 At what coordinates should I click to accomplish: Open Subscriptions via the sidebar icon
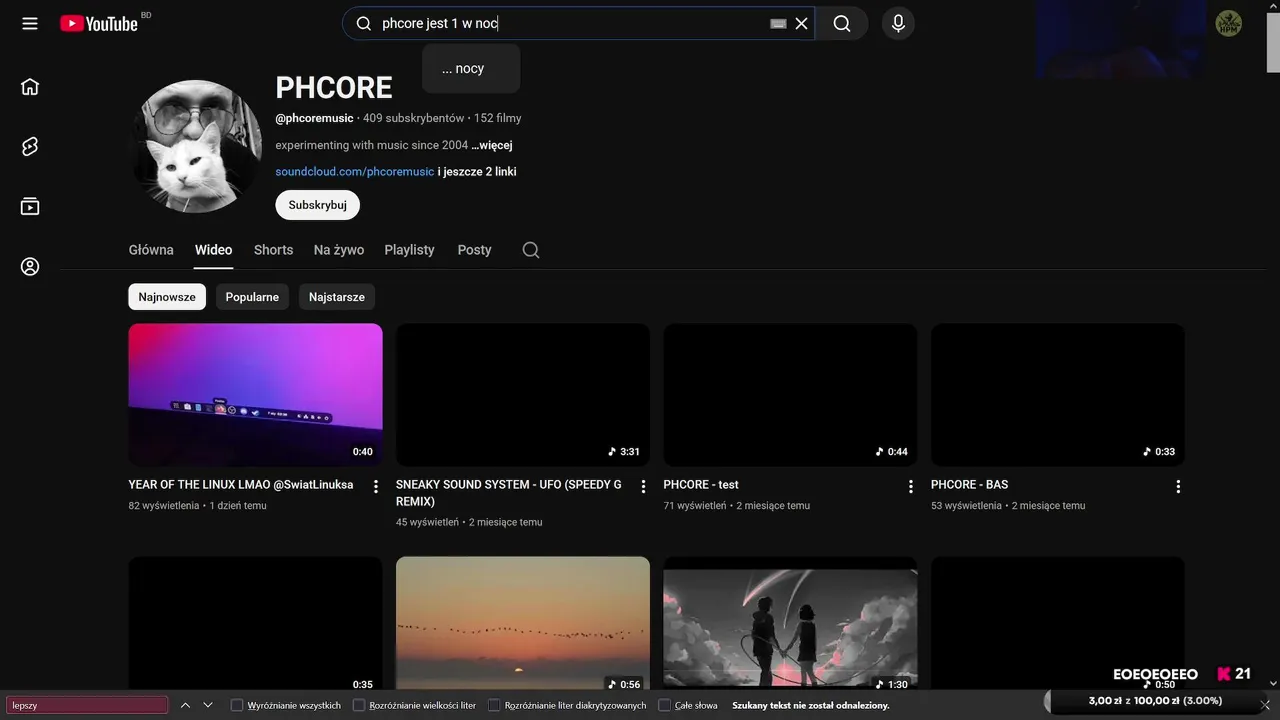coord(30,206)
